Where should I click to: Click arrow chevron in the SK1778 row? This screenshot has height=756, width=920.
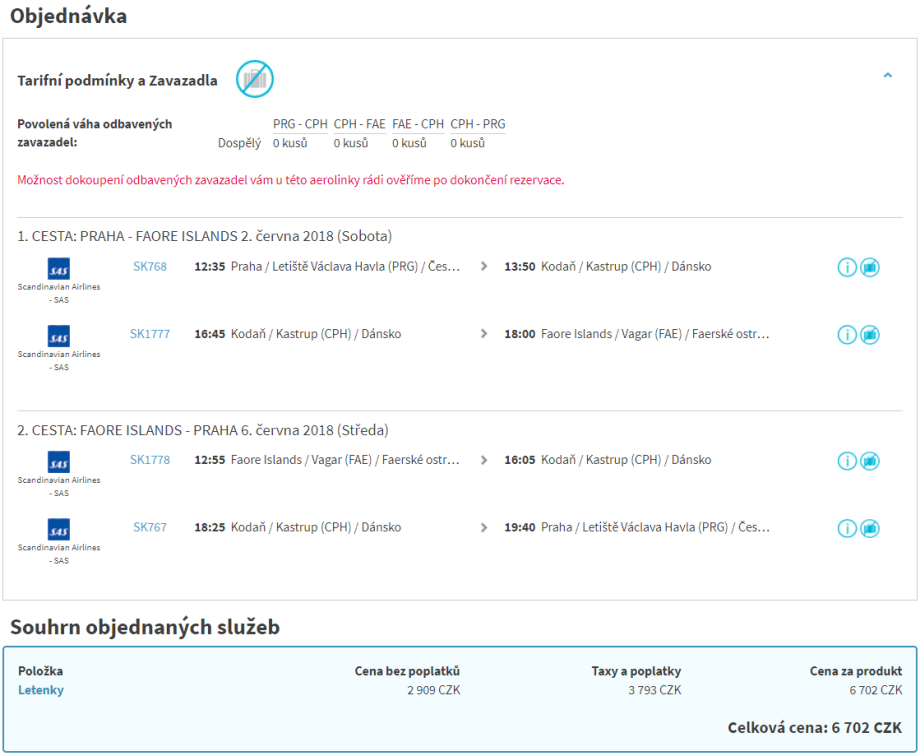click(x=485, y=461)
